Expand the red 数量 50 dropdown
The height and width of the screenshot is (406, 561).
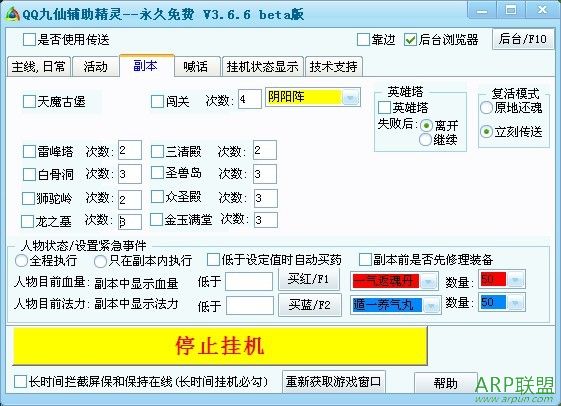(x=516, y=279)
